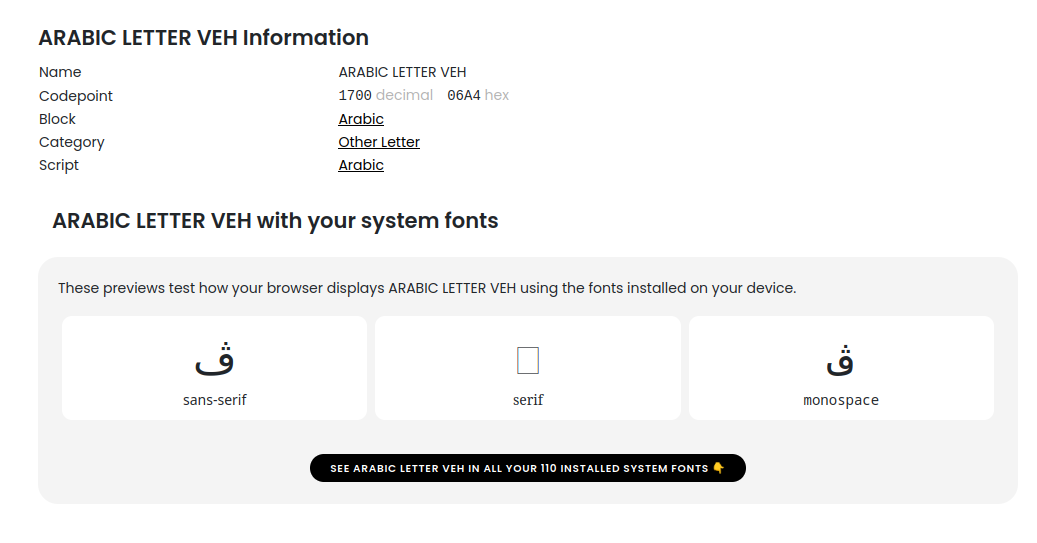Screen dimensions: 1037x543
Task: Click the hex codepoint value 06A4
Action: tap(464, 96)
